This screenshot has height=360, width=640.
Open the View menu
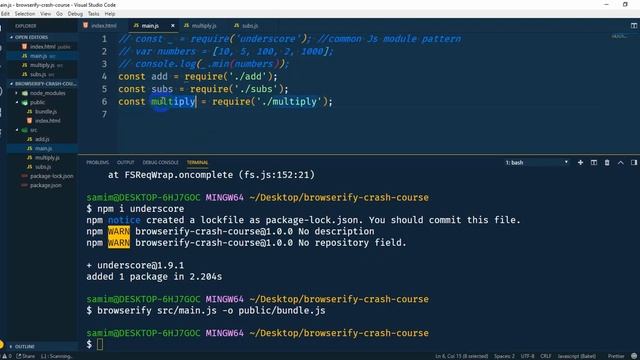coord(45,14)
